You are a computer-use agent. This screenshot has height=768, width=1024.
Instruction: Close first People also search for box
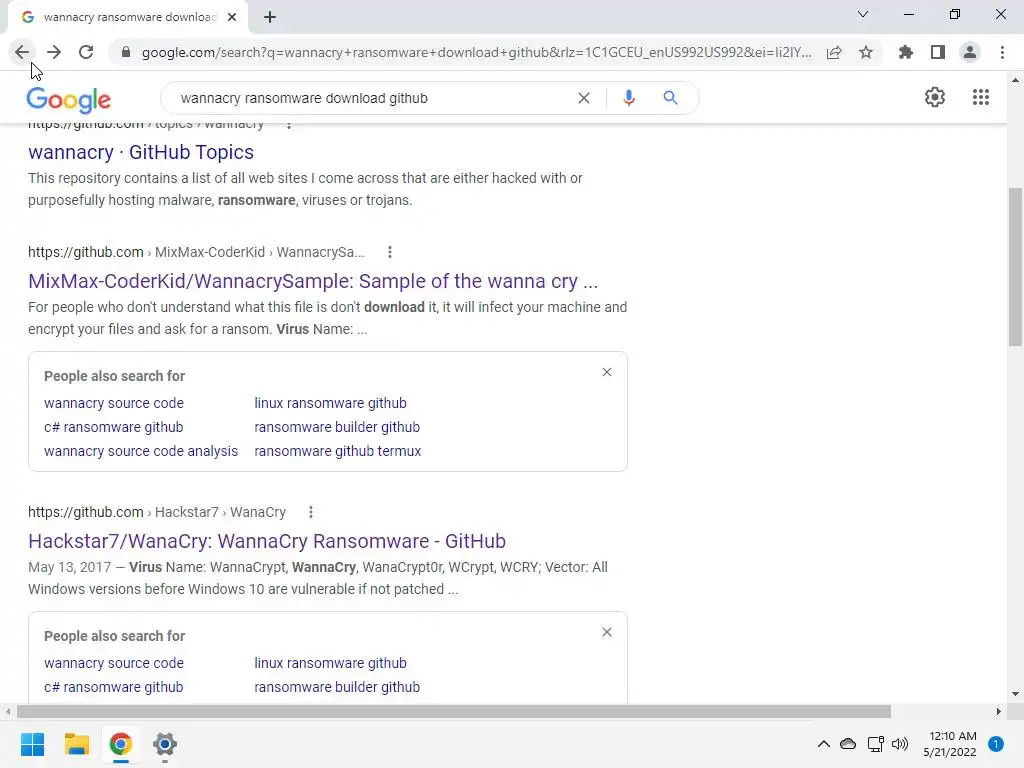pos(607,372)
